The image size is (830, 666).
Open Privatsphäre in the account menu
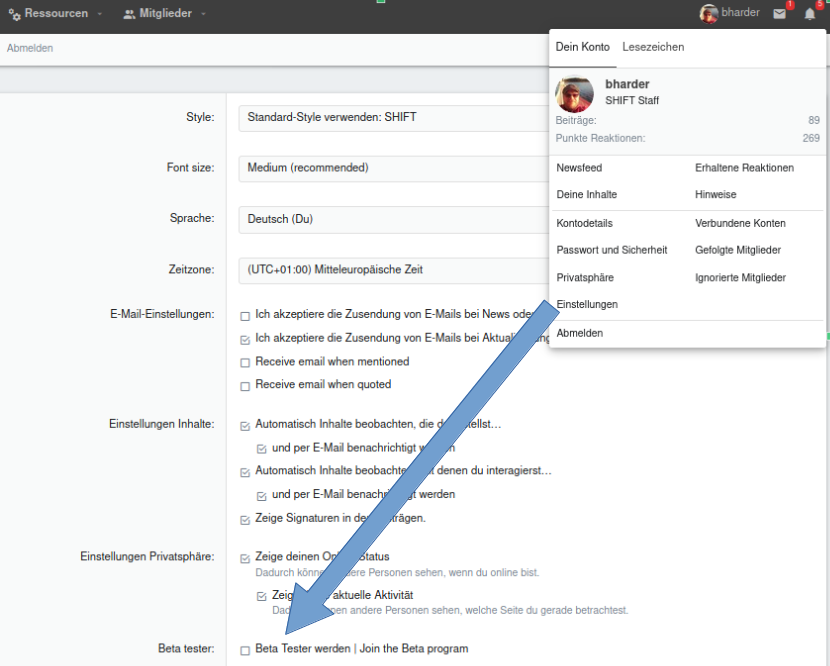click(585, 277)
